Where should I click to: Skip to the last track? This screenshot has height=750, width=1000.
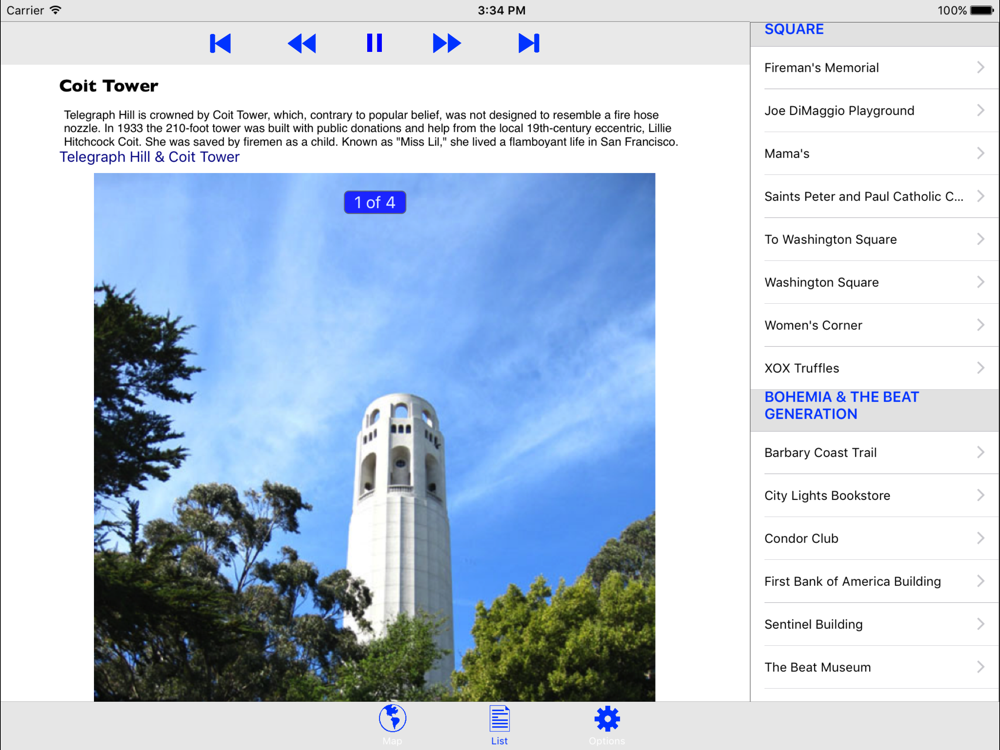click(x=529, y=43)
